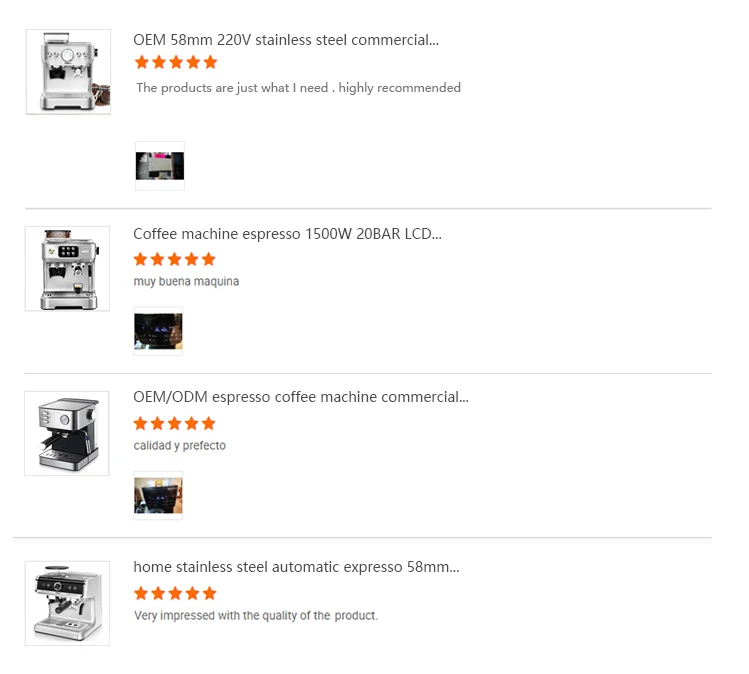Click star rating of OEM/ODM espresso review
Viewport: 749px width, 674px height.
[x=175, y=423]
